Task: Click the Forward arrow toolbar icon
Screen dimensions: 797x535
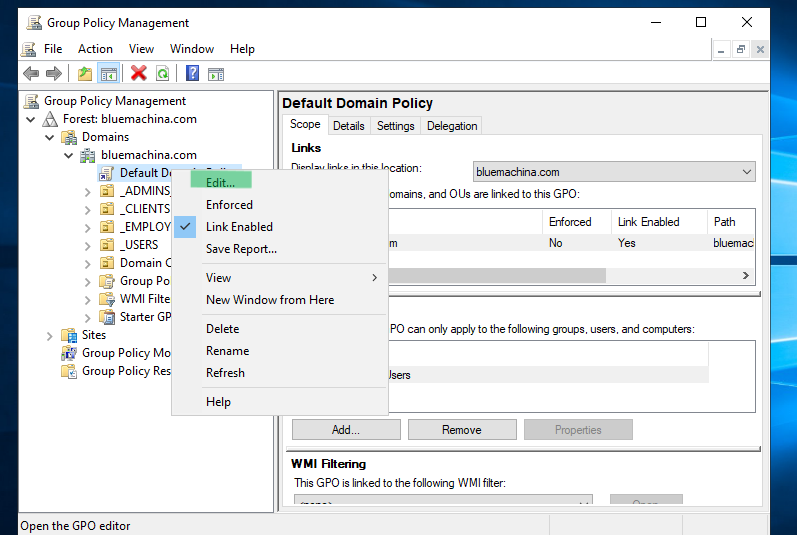Action: (x=53, y=74)
